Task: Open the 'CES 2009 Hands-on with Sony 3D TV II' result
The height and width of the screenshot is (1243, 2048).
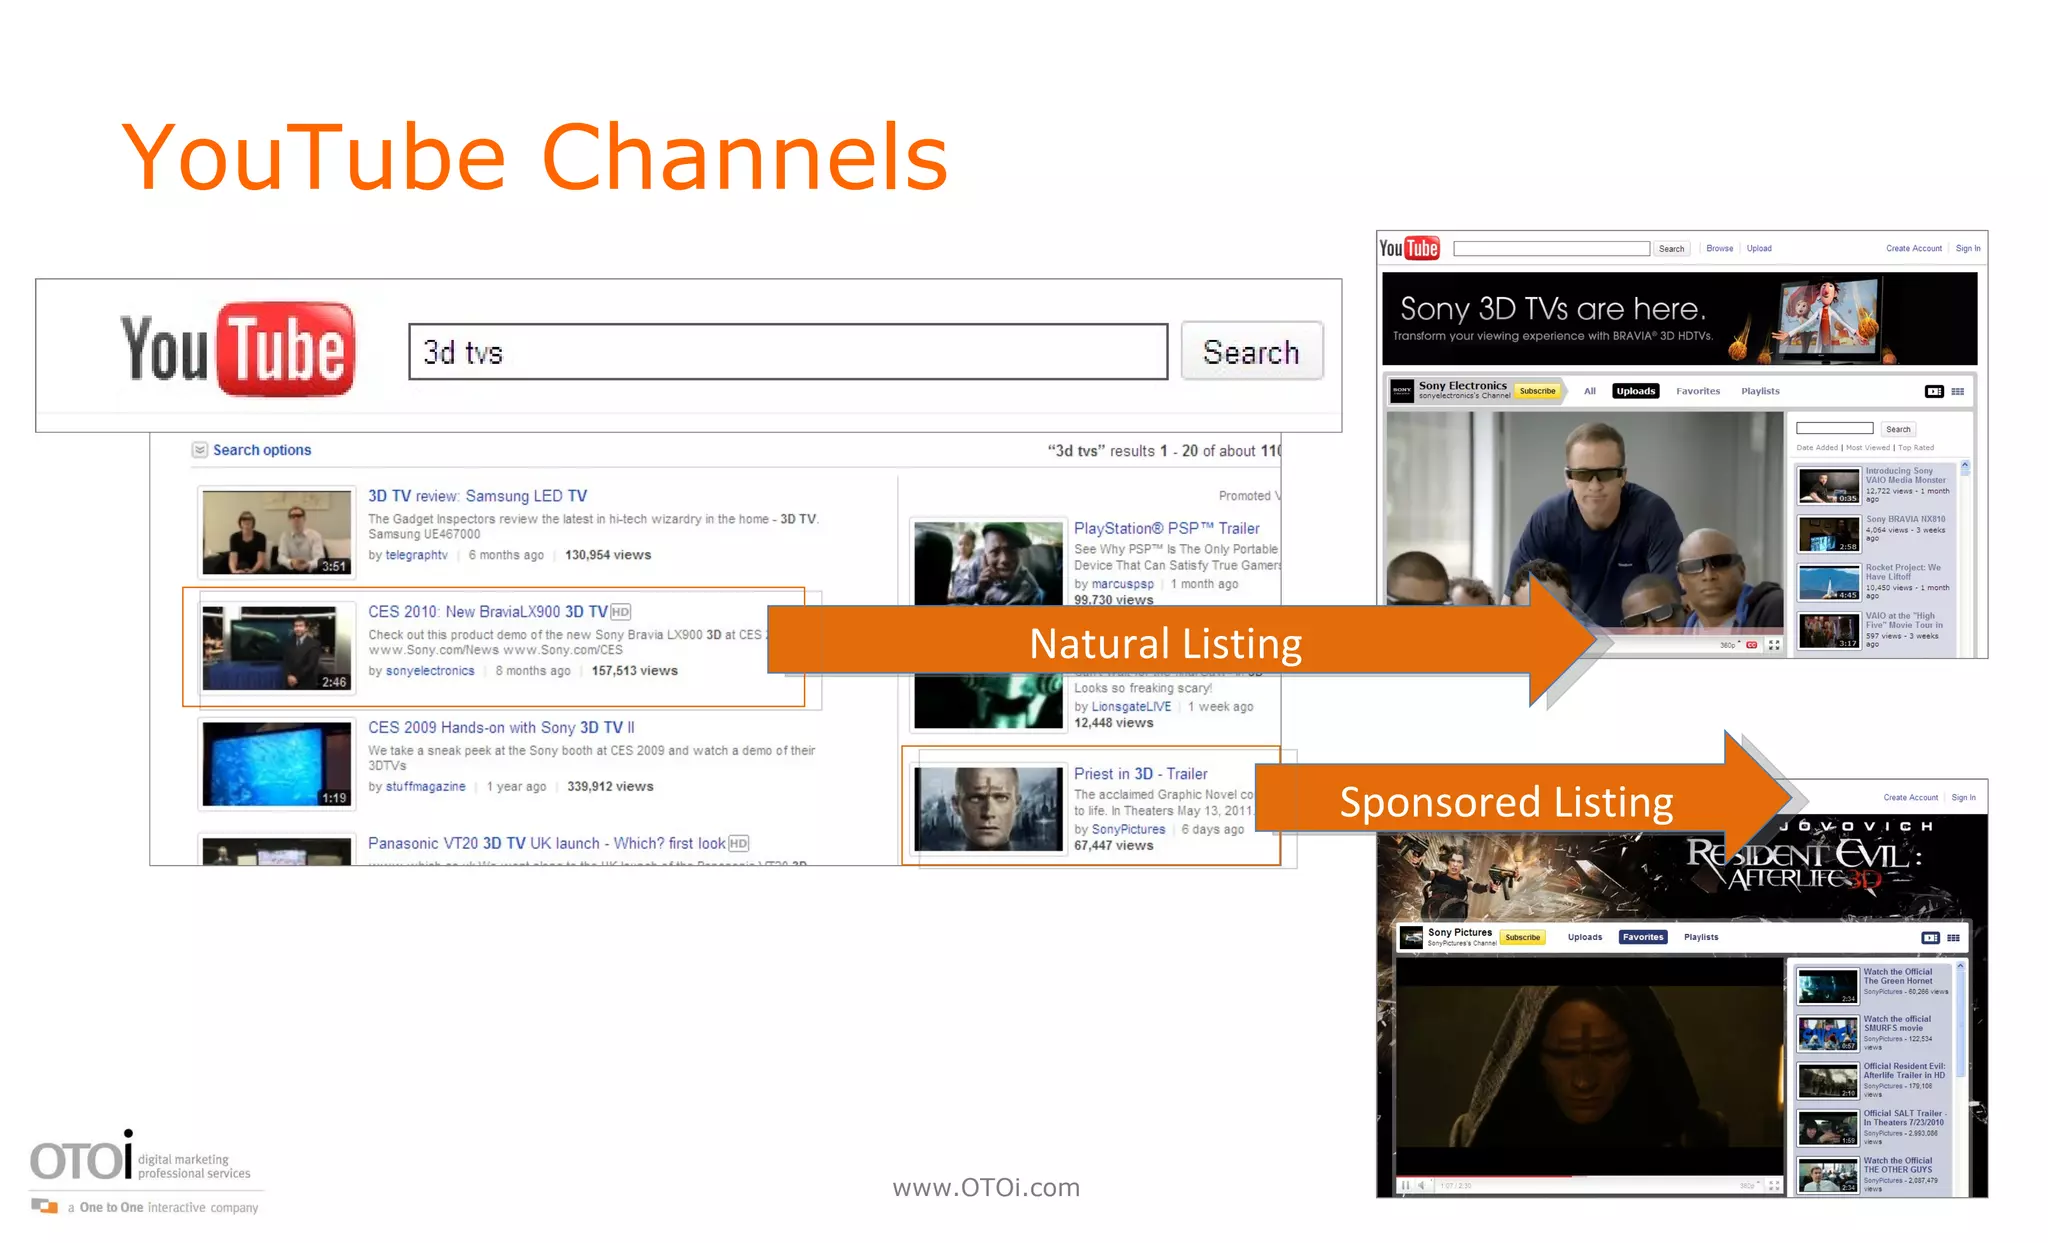Action: point(501,728)
